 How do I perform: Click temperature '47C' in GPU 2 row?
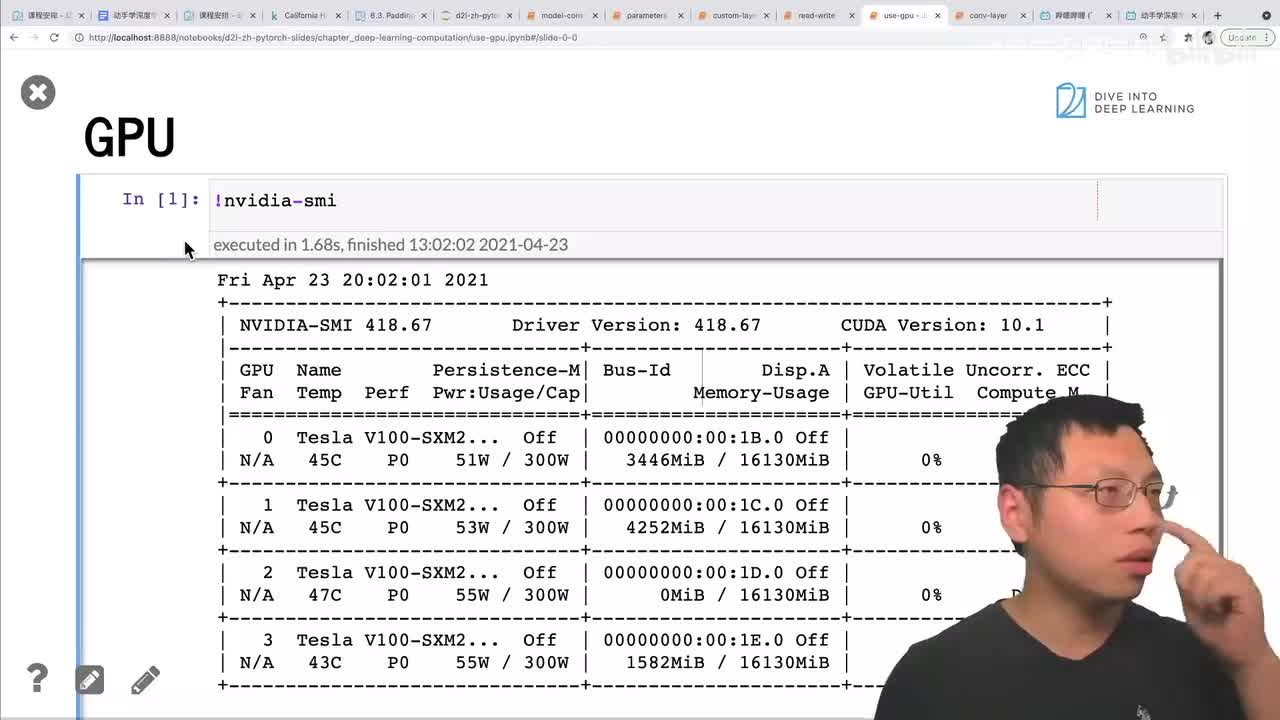tap(324, 595)
